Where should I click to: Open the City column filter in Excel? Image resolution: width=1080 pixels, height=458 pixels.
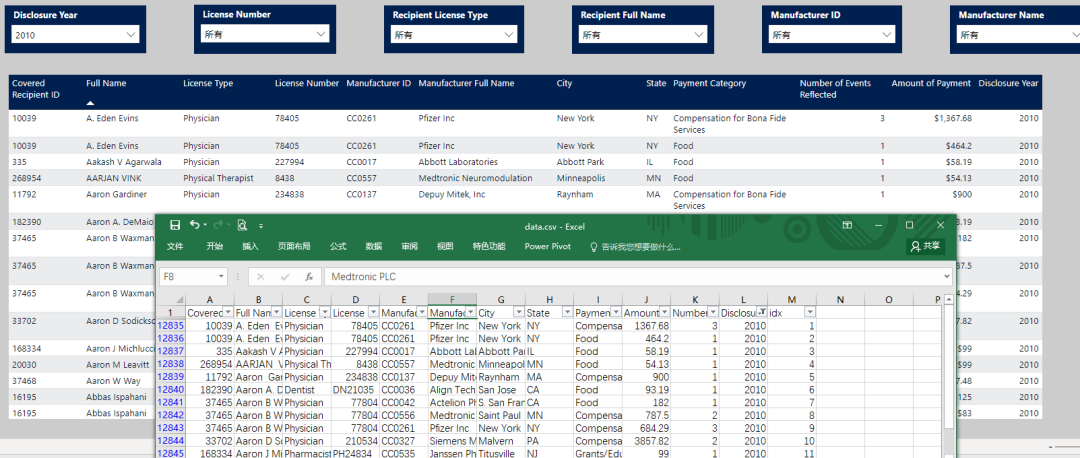pos(519,313)
